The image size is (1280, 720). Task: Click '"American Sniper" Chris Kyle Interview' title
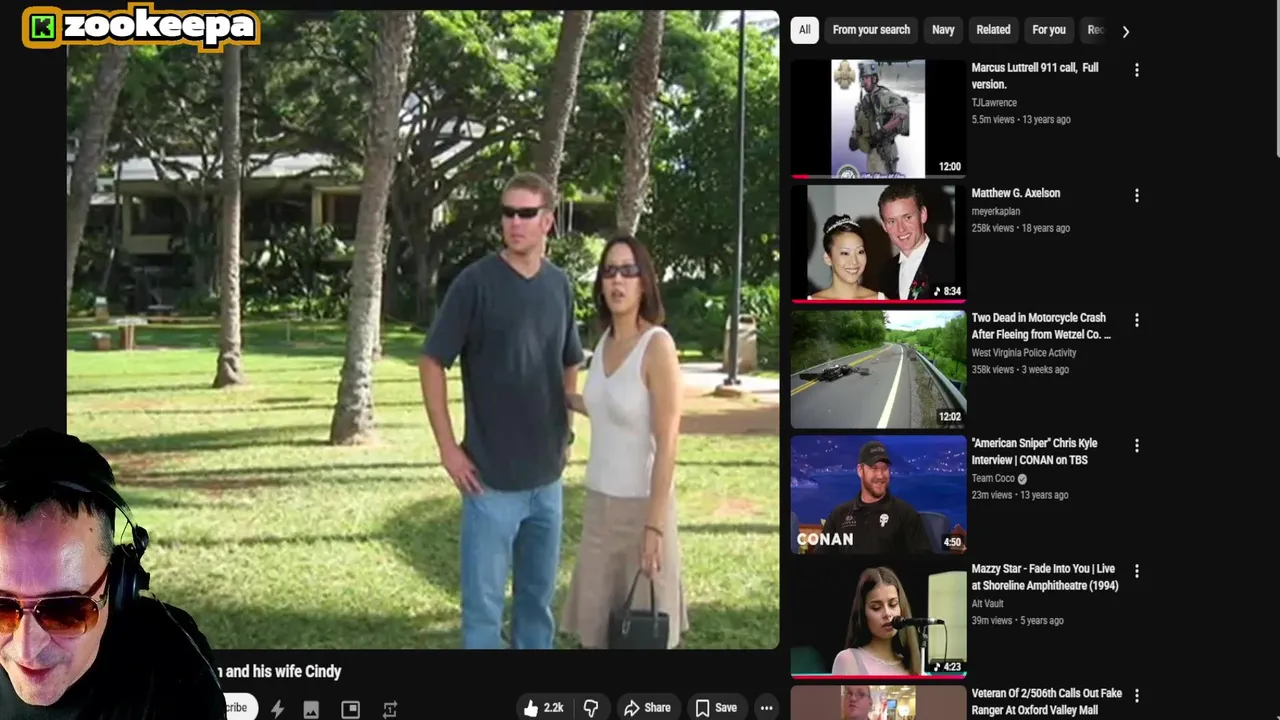(1034, 451)
